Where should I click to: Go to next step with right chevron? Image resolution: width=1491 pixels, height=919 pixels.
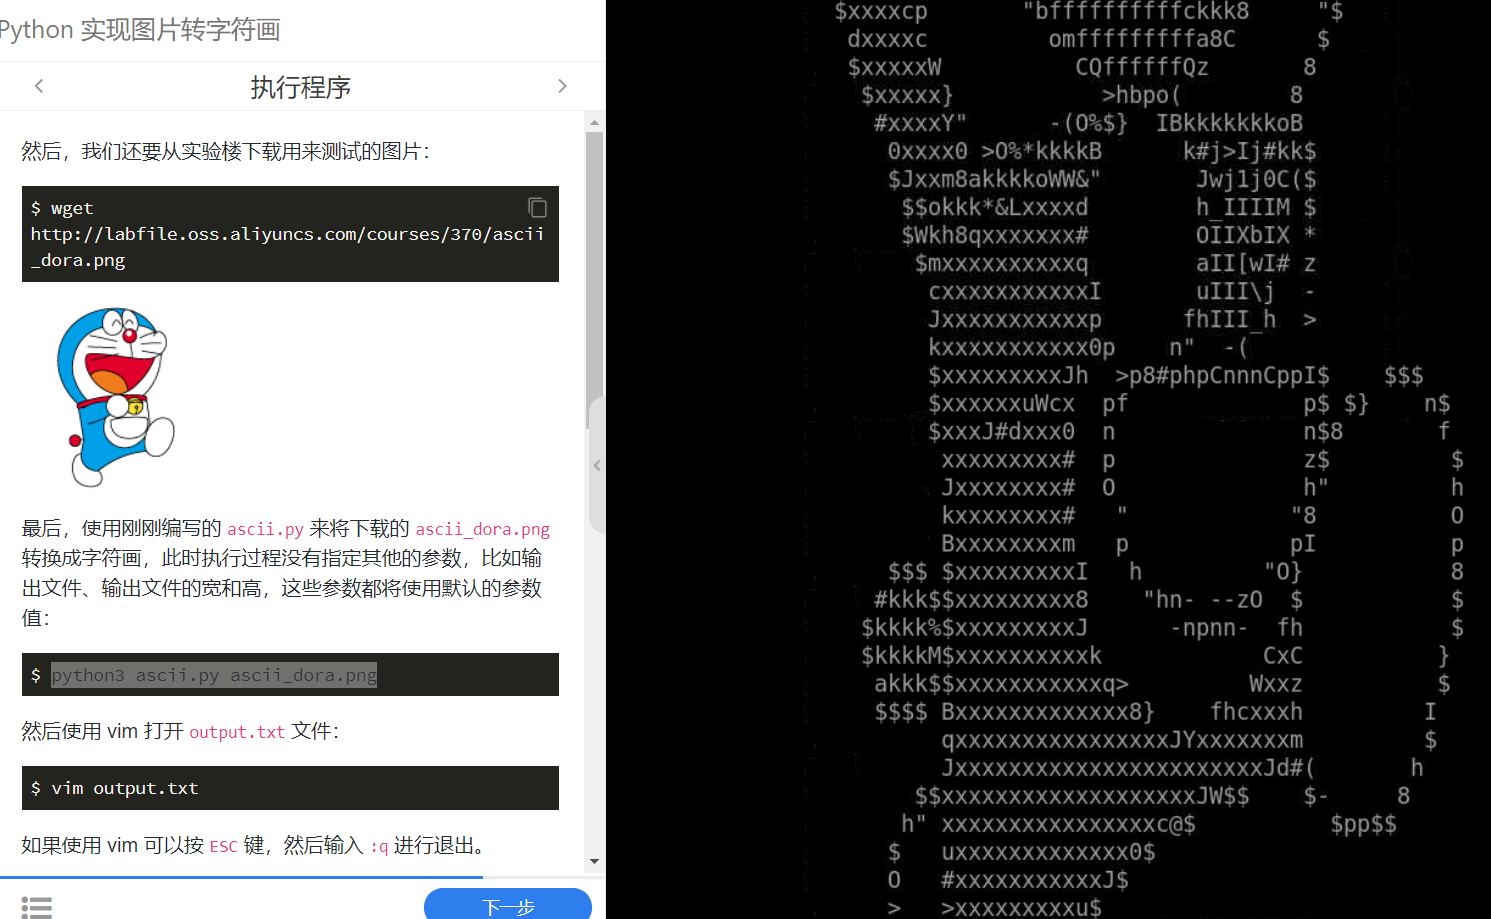coord(562,86)
